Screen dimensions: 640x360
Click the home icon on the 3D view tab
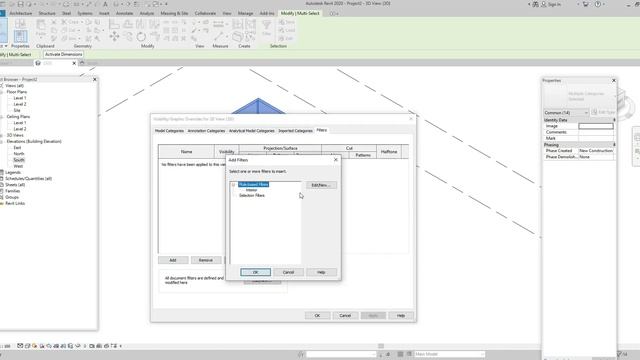click(38, 63)
